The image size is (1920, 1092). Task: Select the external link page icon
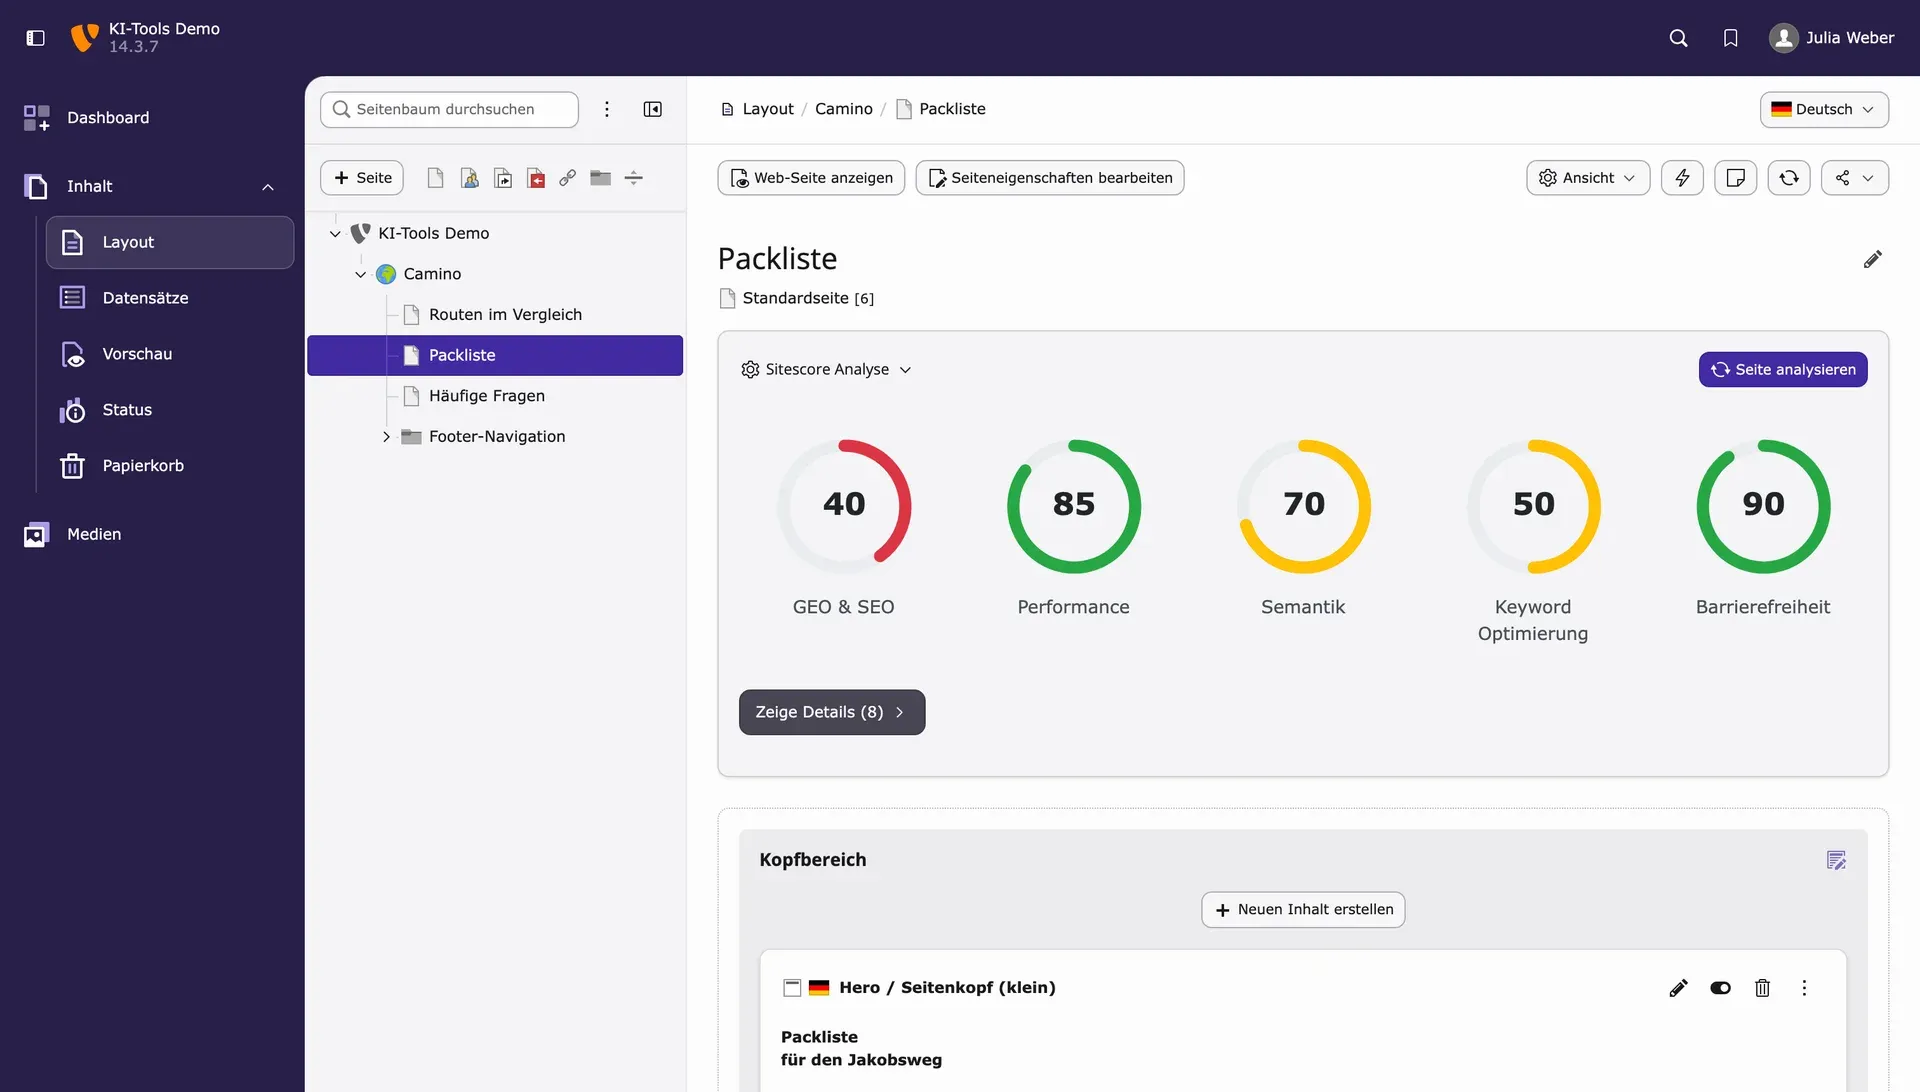(x=568, y=178)
